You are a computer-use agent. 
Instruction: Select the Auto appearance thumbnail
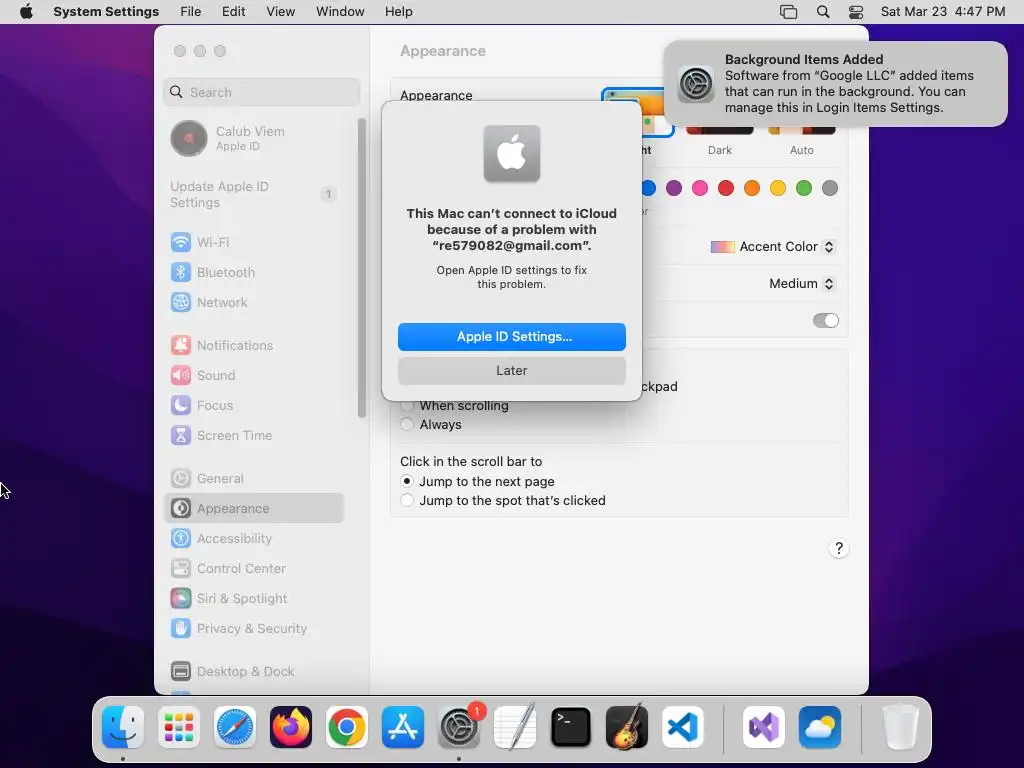[x=802, y=131]
